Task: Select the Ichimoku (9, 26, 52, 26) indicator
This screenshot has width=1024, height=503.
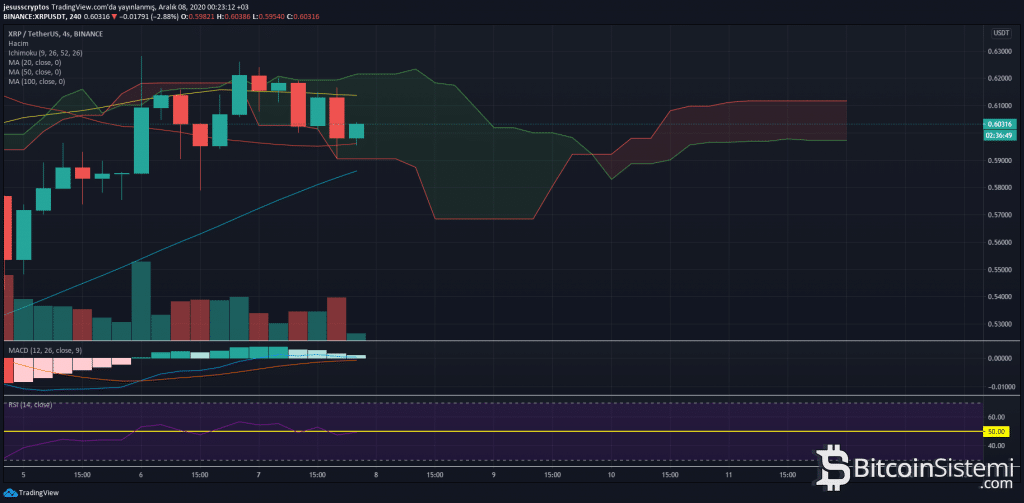Action: pos(47,52)
